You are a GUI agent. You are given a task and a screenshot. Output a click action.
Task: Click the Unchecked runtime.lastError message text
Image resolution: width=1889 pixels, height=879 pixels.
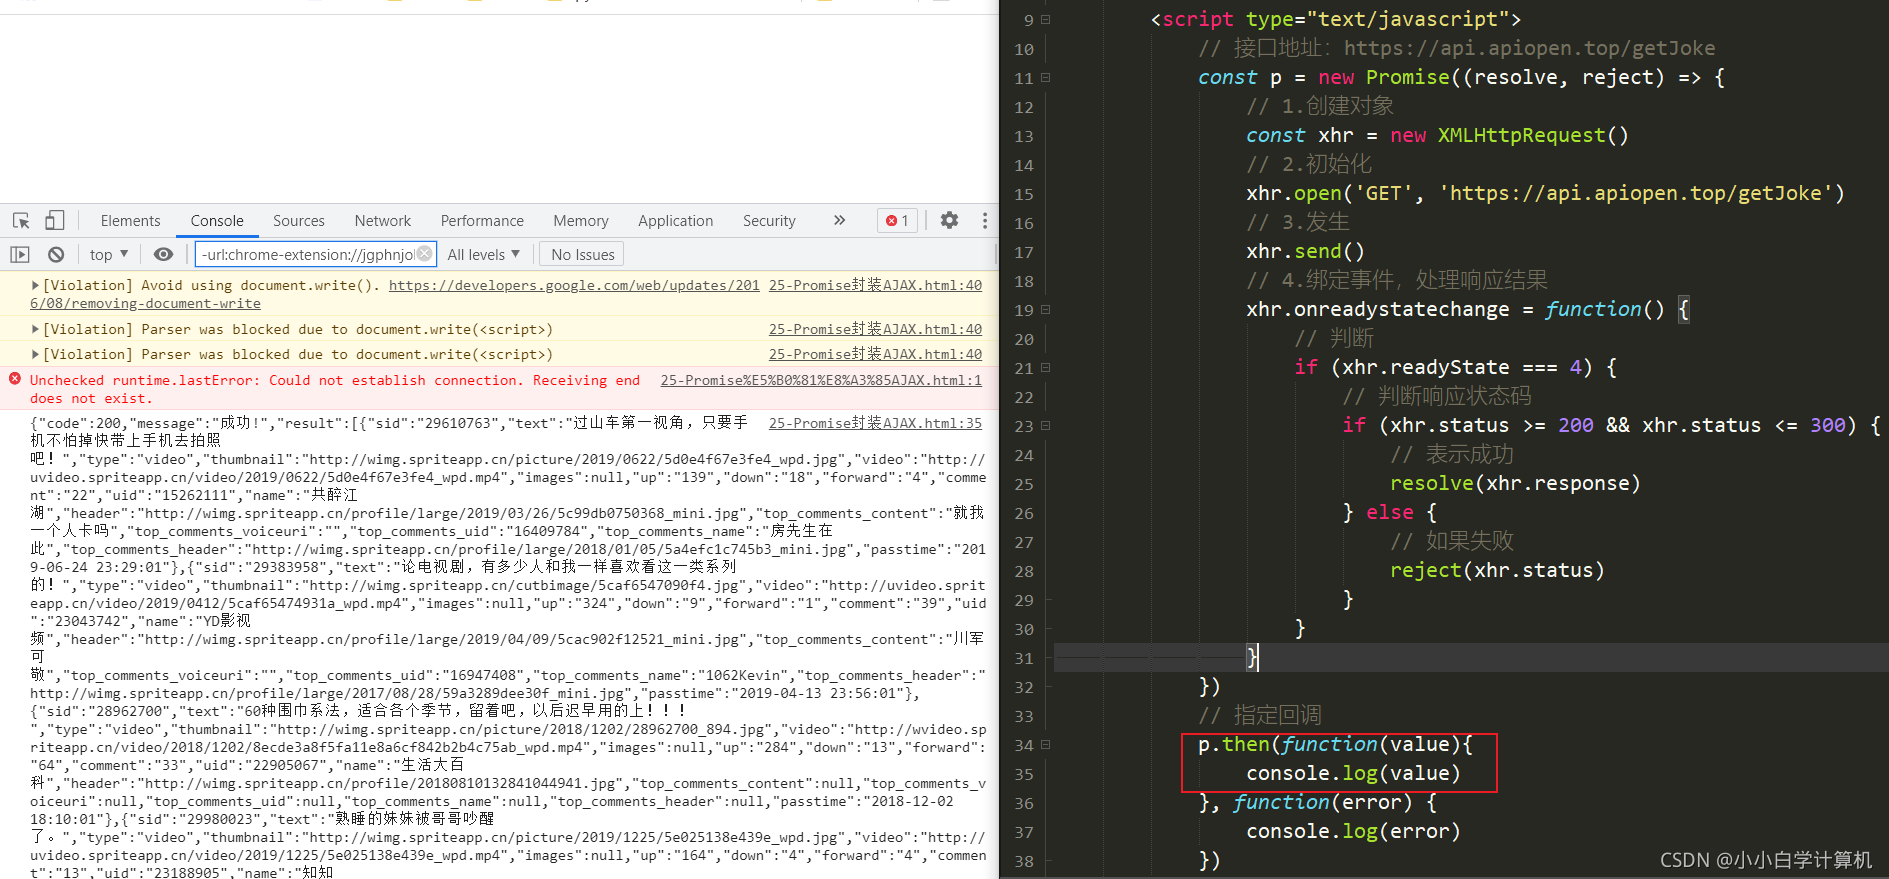click(x=335, y=389)
